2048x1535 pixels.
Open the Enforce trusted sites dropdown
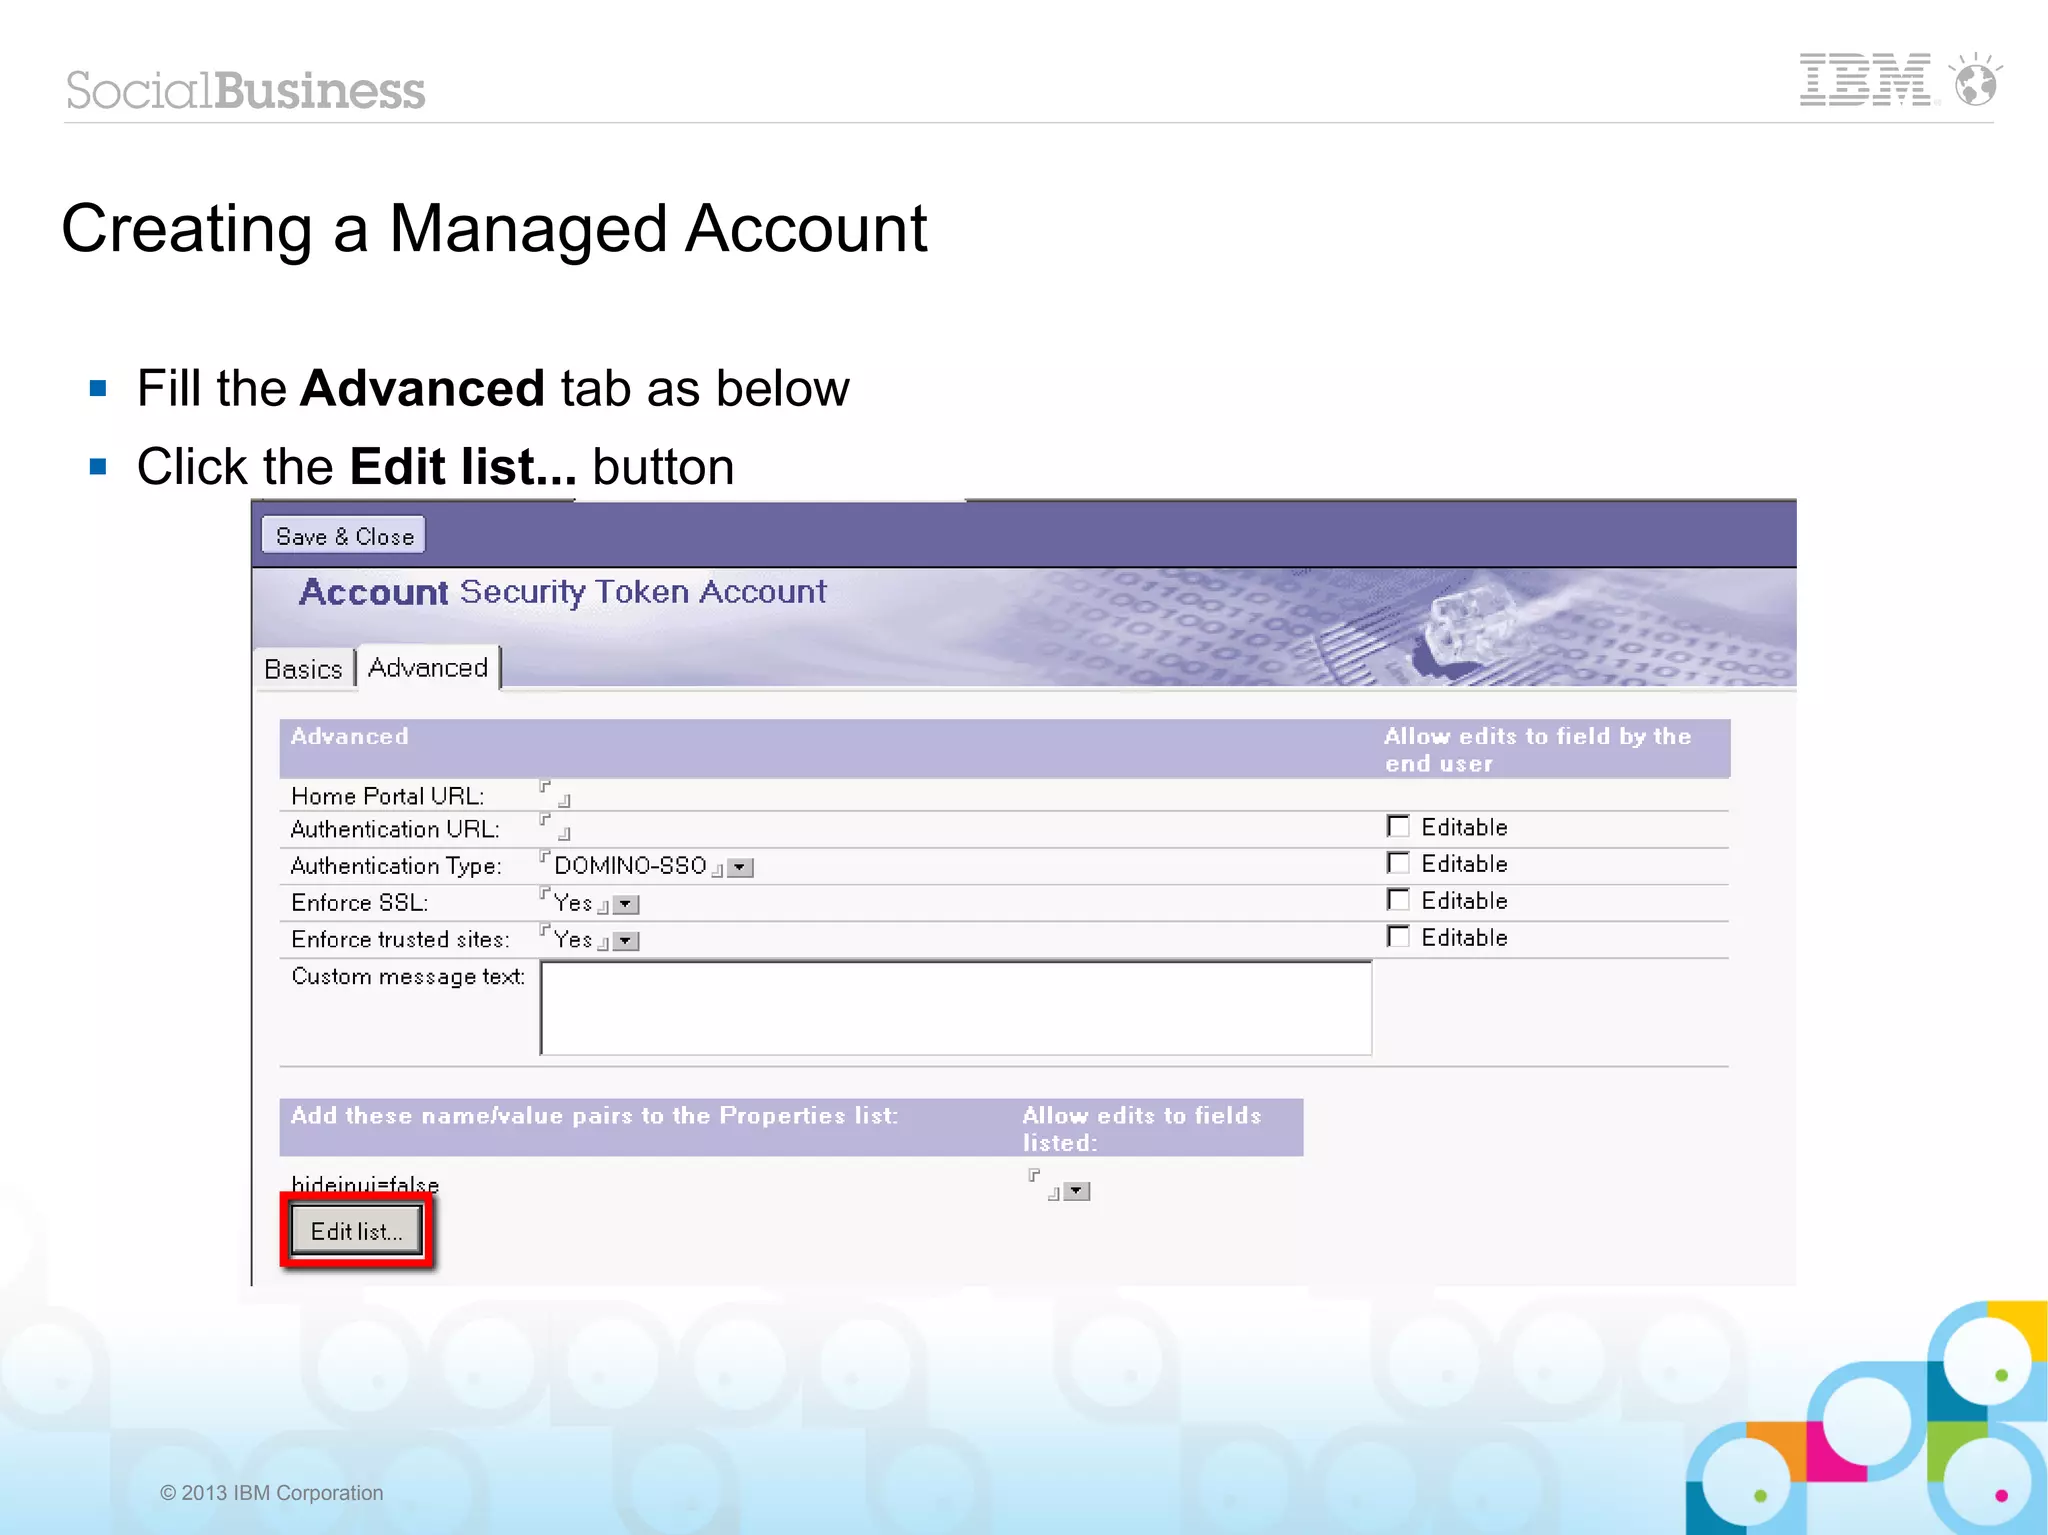pos(626,941)
